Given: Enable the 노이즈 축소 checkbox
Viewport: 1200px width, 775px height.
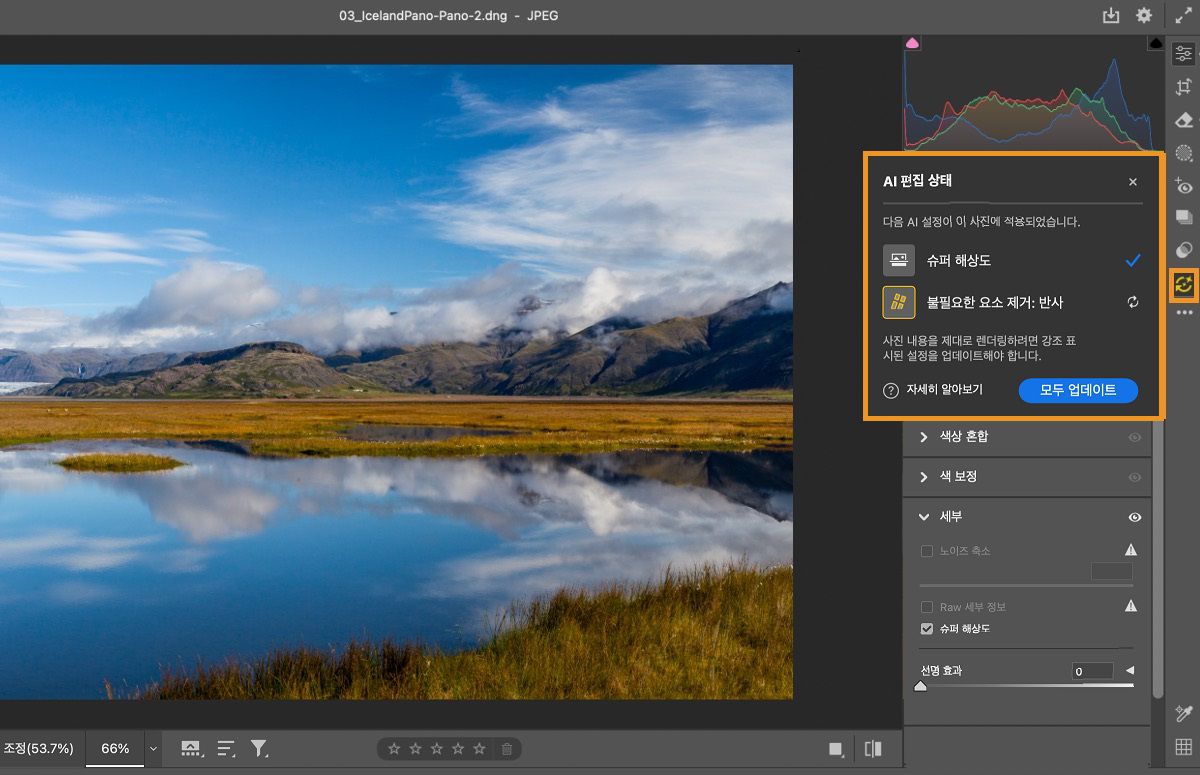Looking at the screenshot, I should (926, 551).
